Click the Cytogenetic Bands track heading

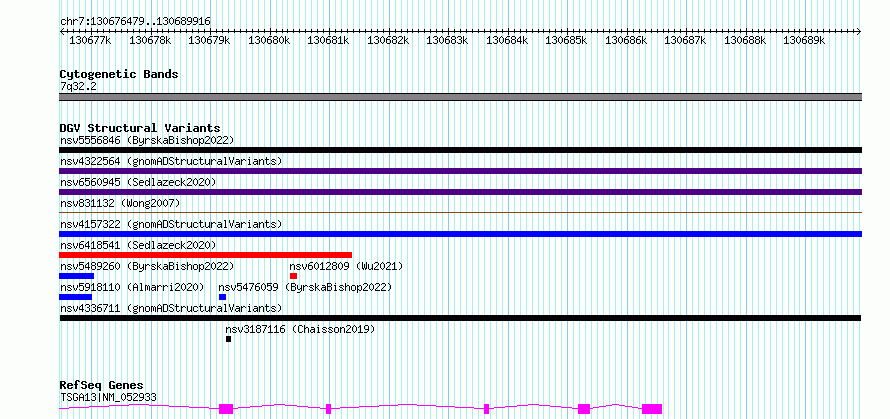coord(119,74)
